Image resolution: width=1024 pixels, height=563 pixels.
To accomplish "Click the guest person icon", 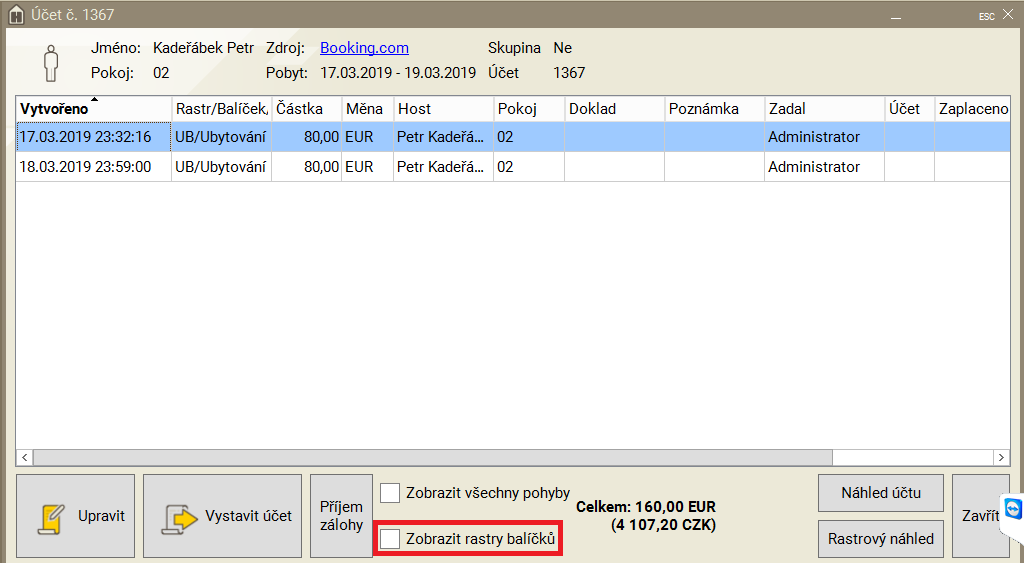I will pos(50,61).
